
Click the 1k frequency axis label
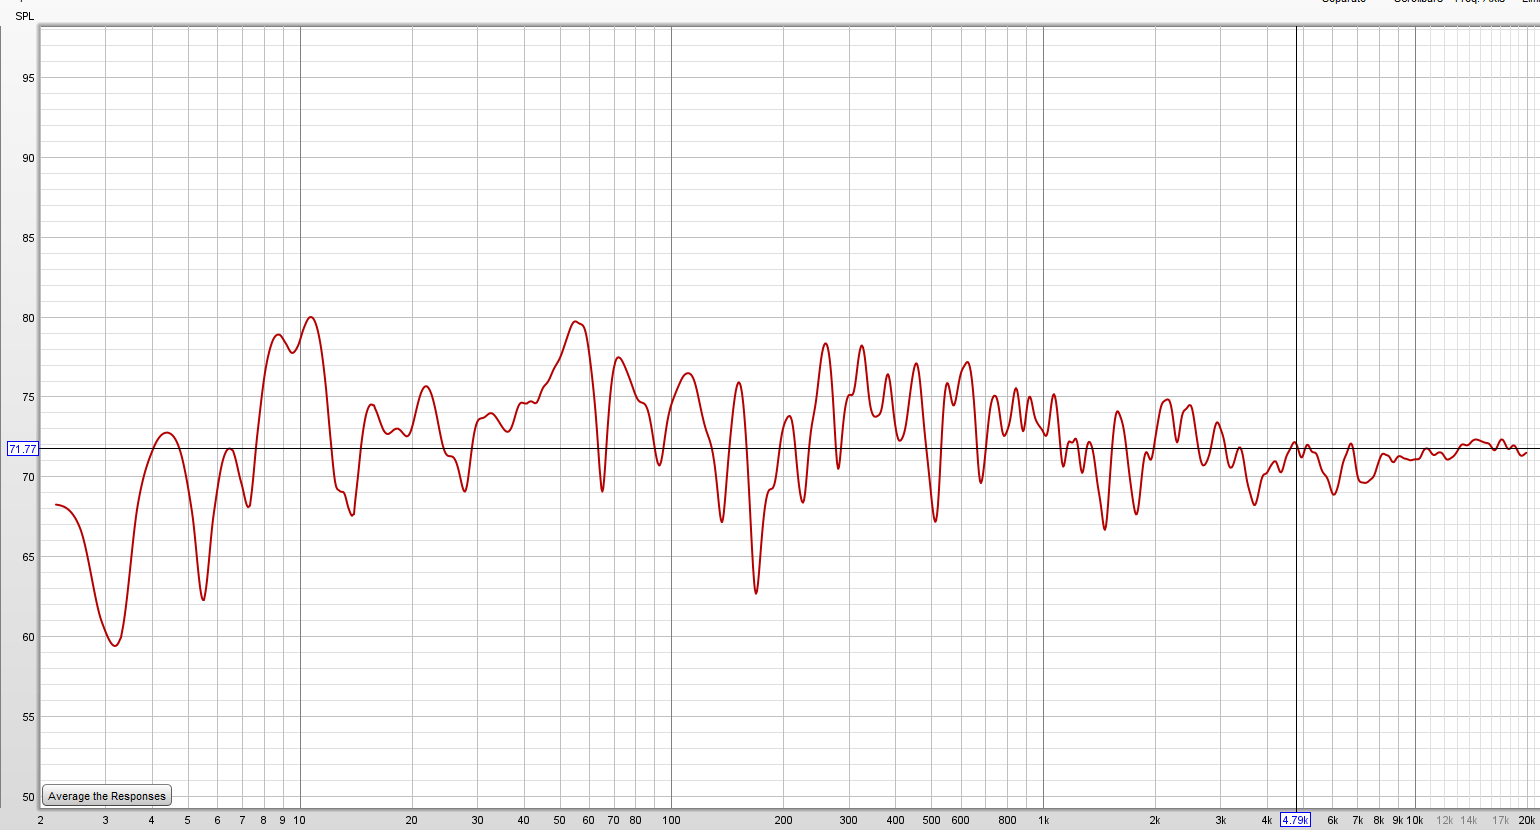(1043, 820)
